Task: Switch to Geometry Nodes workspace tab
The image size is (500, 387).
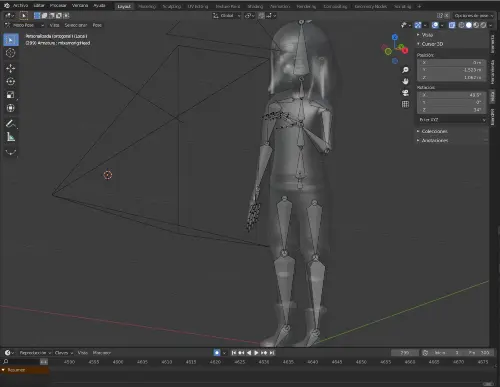Action: 370,6
